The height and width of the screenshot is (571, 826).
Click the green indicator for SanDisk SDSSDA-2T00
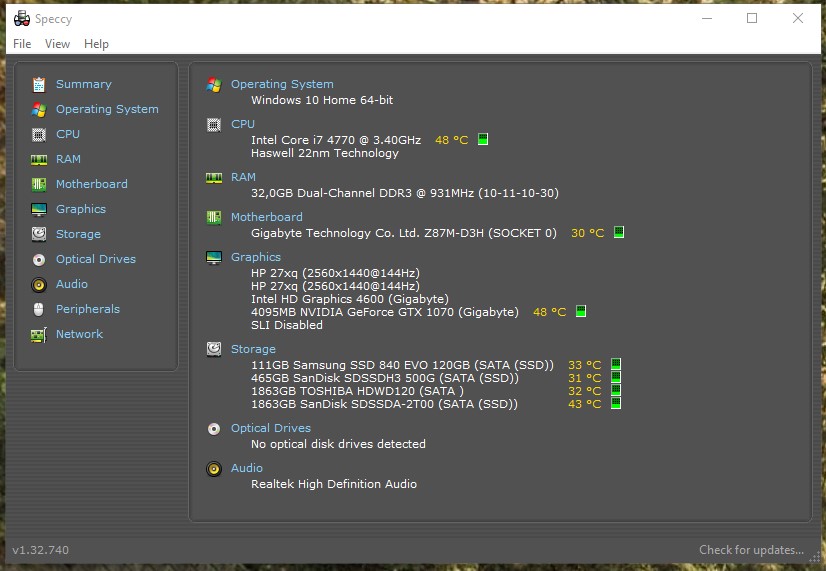616,403
